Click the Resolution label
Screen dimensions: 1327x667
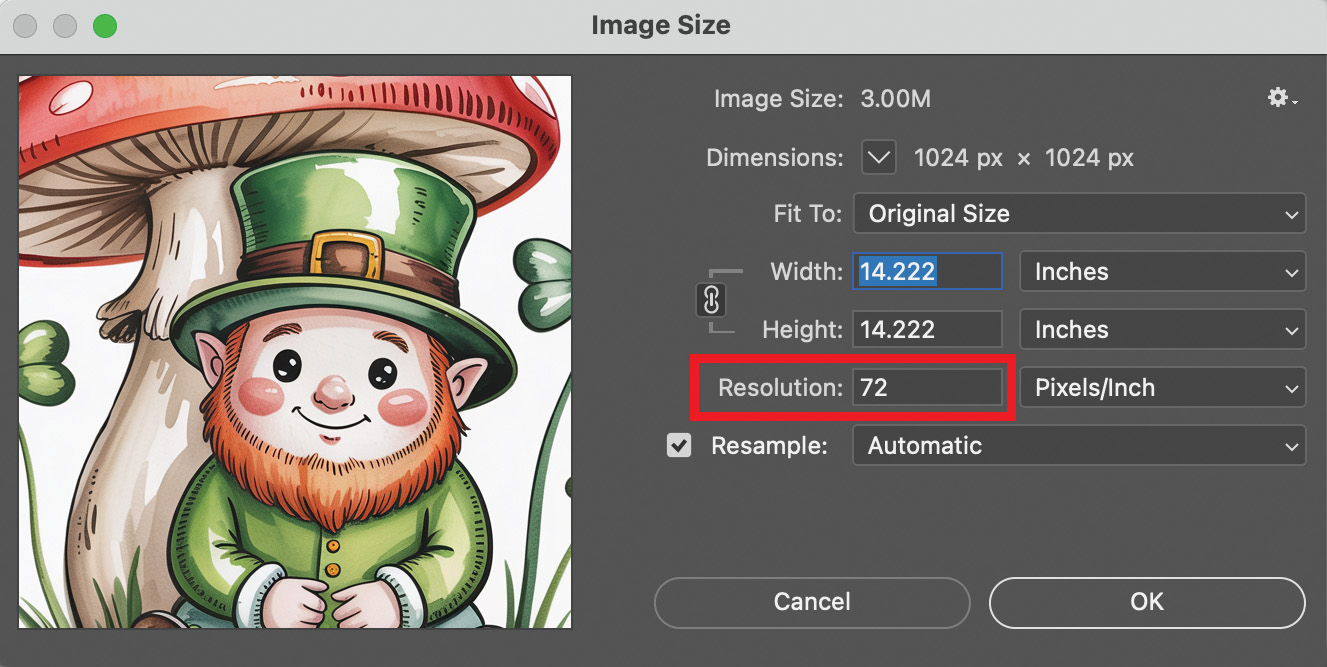click(x=780, y=388)
